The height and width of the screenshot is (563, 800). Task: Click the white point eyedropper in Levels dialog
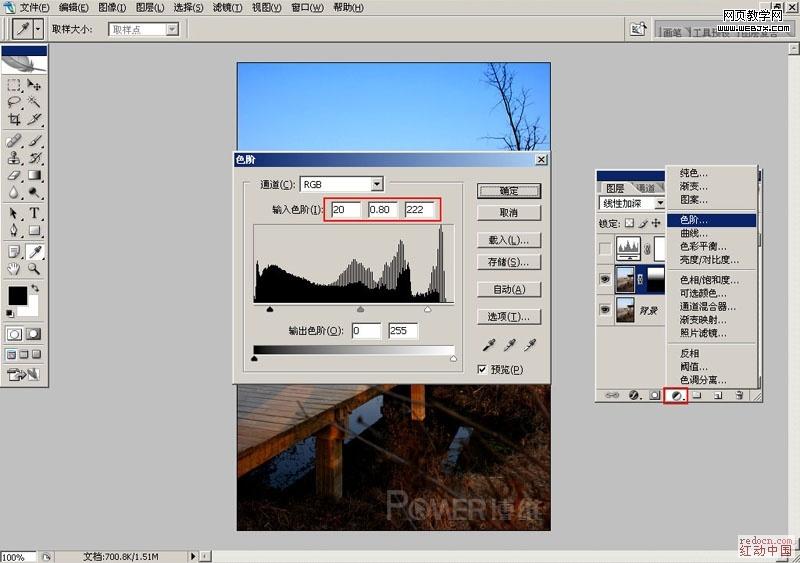tap(530, 346)
